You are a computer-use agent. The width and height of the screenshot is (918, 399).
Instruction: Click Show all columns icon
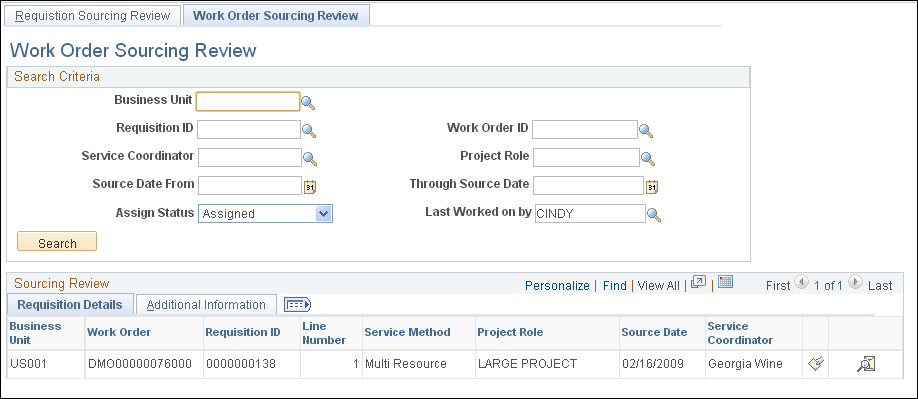(297, 304)
